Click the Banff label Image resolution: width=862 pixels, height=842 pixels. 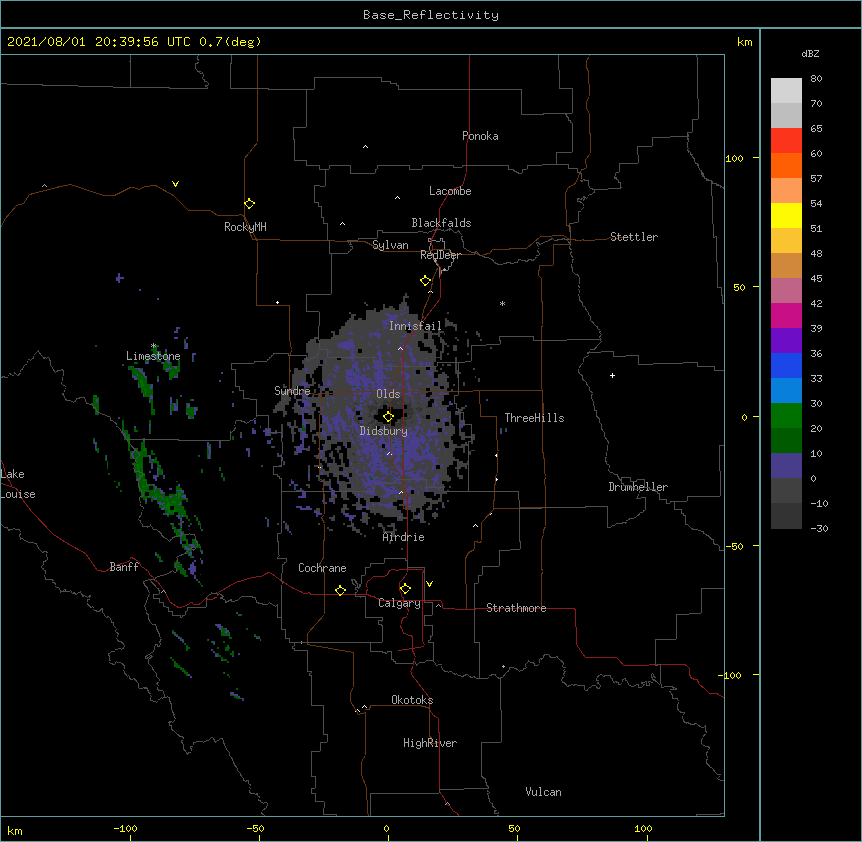click(124, 567)
